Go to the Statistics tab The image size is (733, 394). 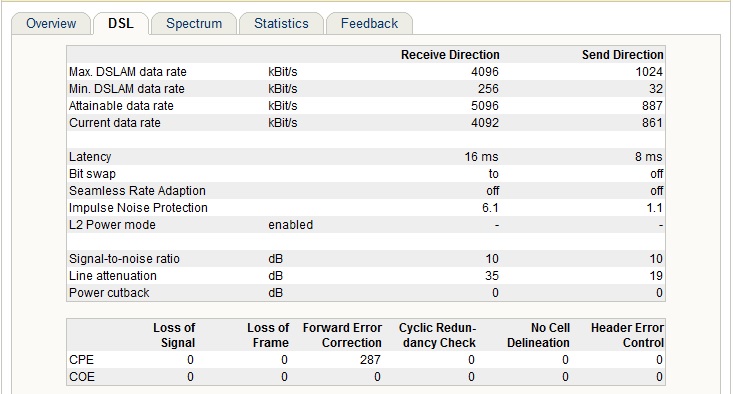[x=281, y=23]
